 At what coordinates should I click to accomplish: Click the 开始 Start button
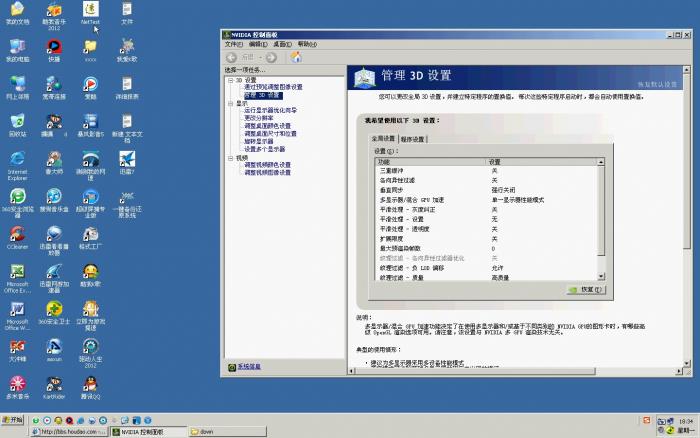12,420
